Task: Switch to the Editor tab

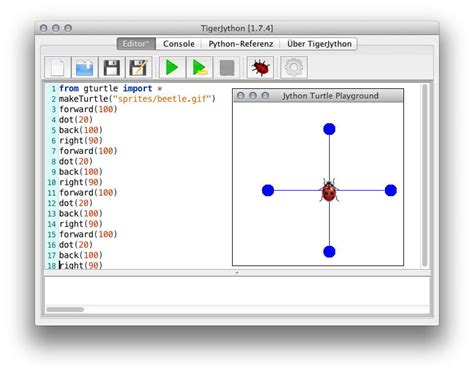Action: 136,44
